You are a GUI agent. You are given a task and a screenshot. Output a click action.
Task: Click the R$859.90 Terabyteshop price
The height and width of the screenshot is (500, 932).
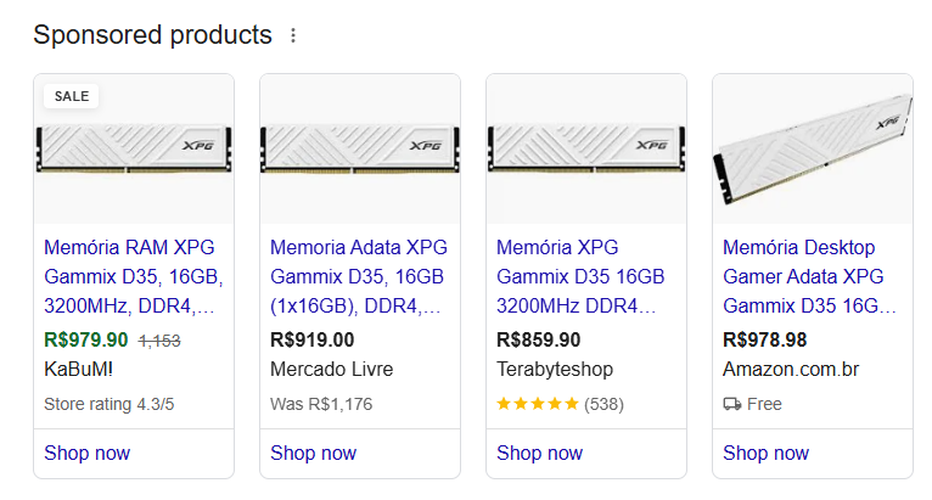click(539, 340)
